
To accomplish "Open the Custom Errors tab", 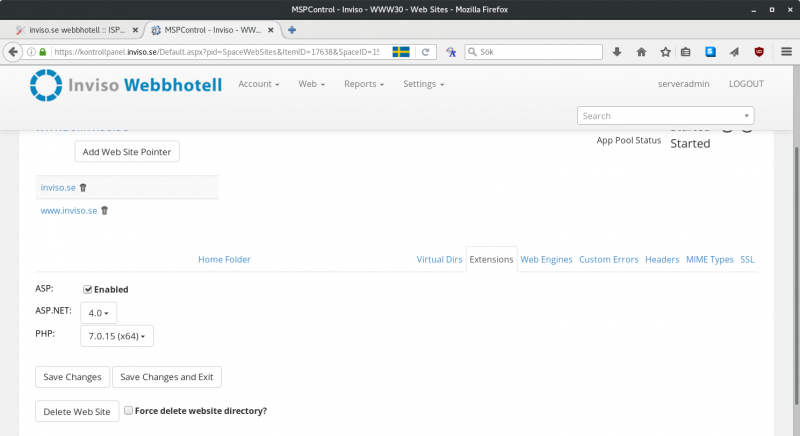I will 609,260.
